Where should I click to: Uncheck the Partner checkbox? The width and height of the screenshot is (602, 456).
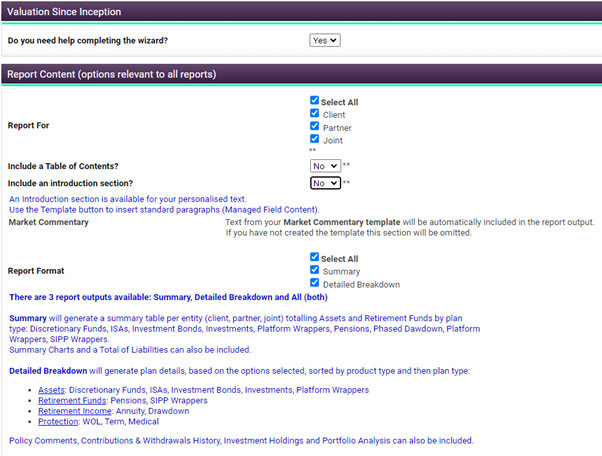[x=315, y=128]
